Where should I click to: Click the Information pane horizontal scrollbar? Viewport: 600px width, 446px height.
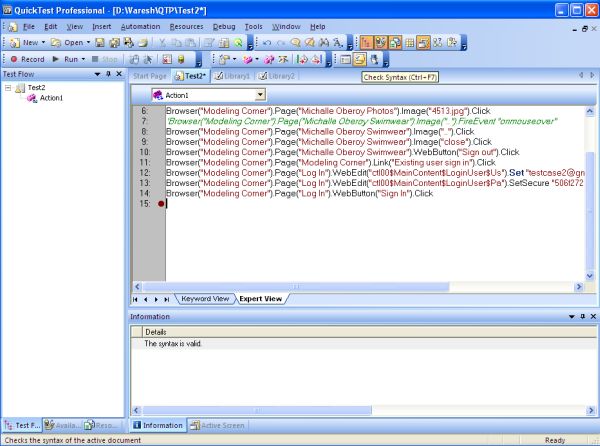click(257, 410)
